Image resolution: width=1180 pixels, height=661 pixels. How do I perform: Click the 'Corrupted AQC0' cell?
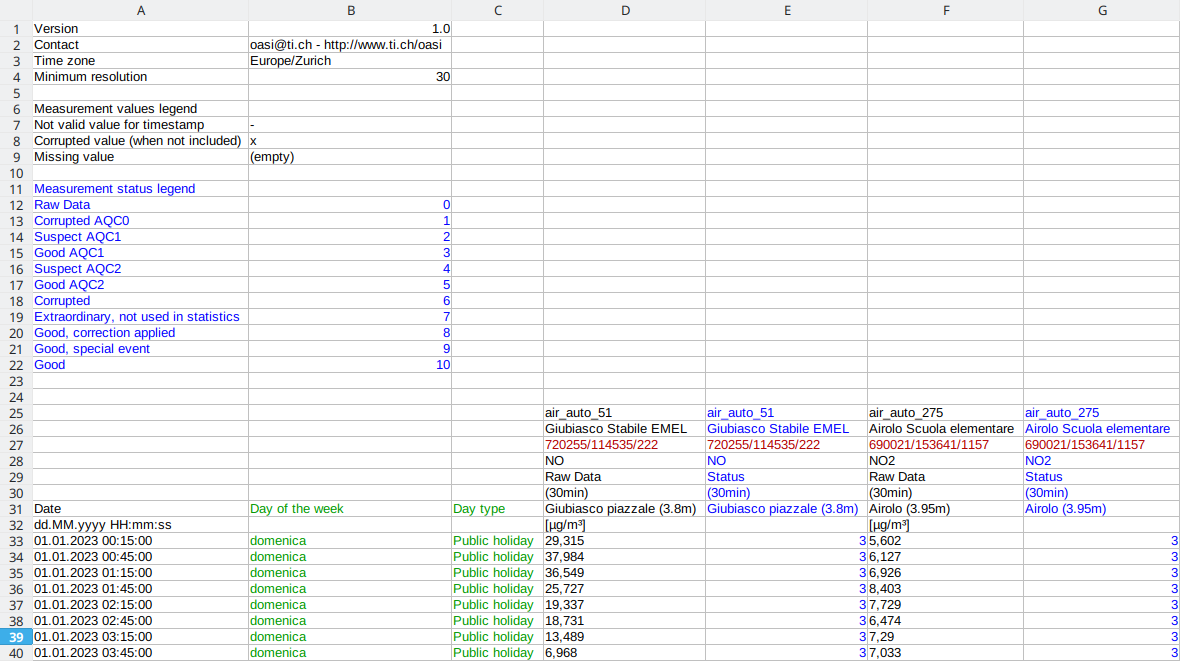point(140,221)
